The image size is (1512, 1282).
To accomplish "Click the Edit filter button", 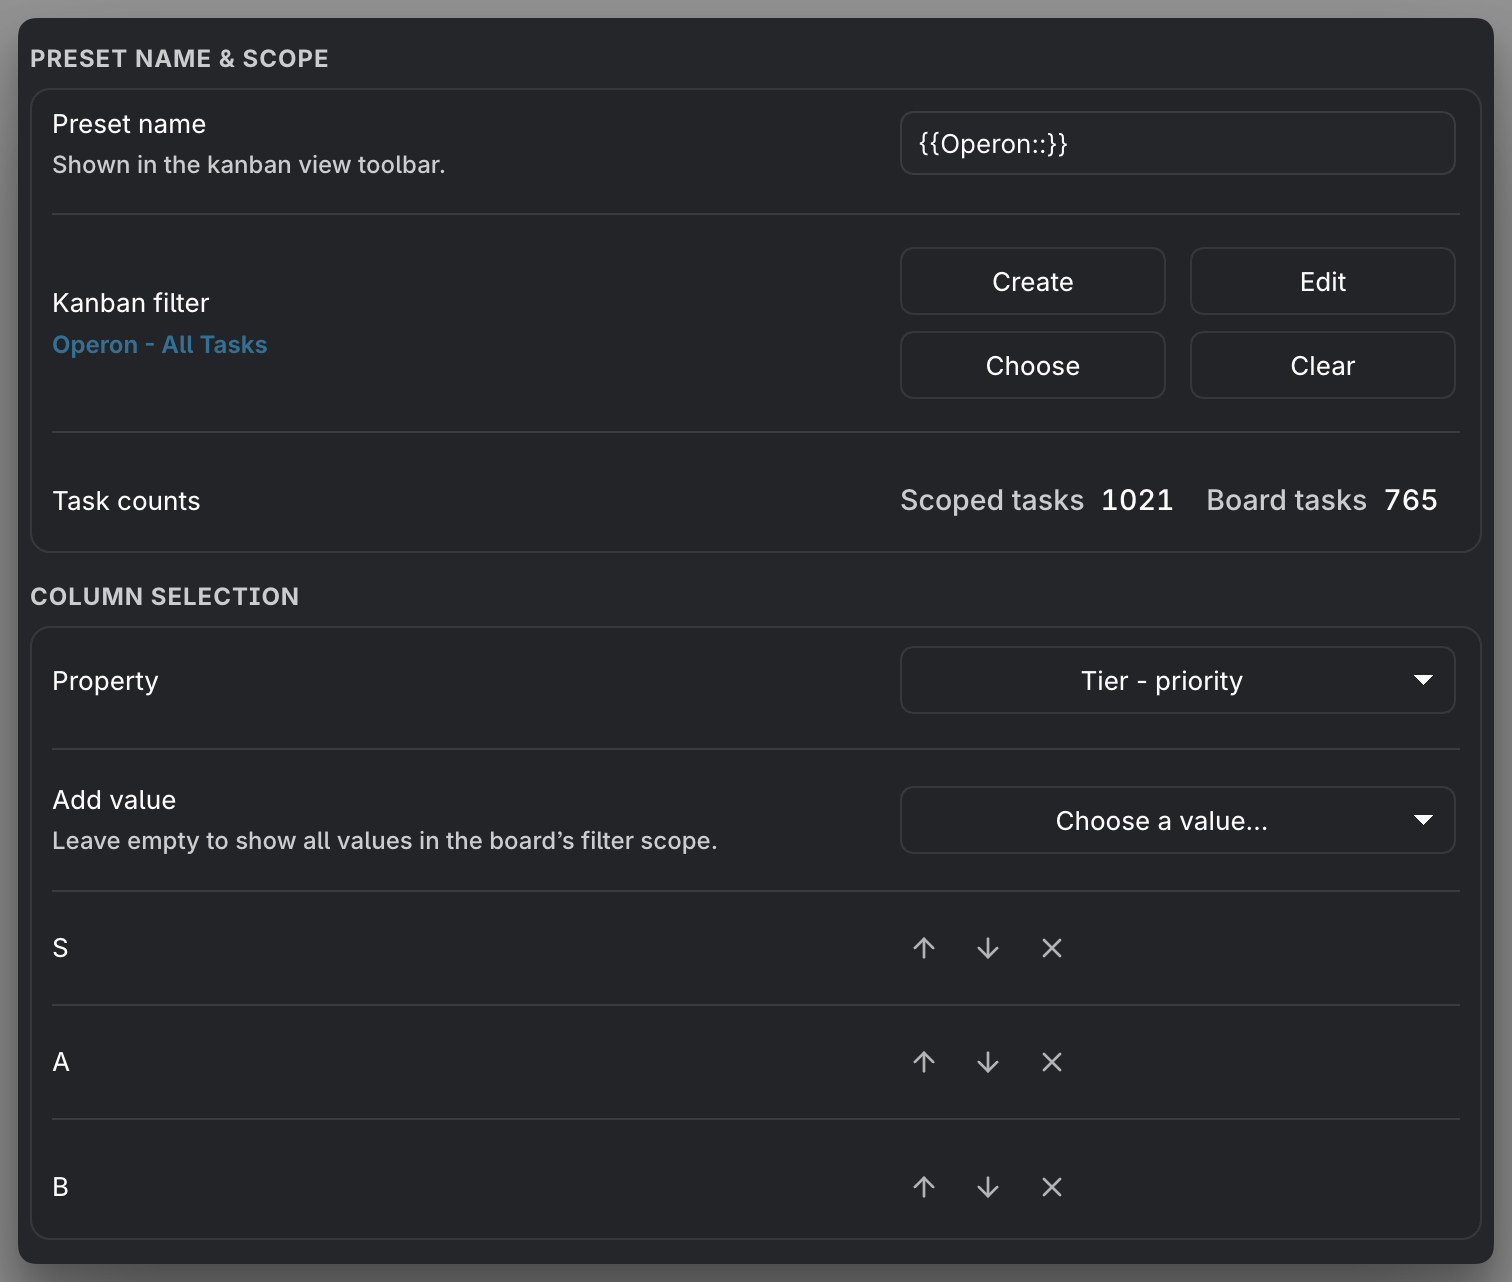I will click(x=1322, y=281).
